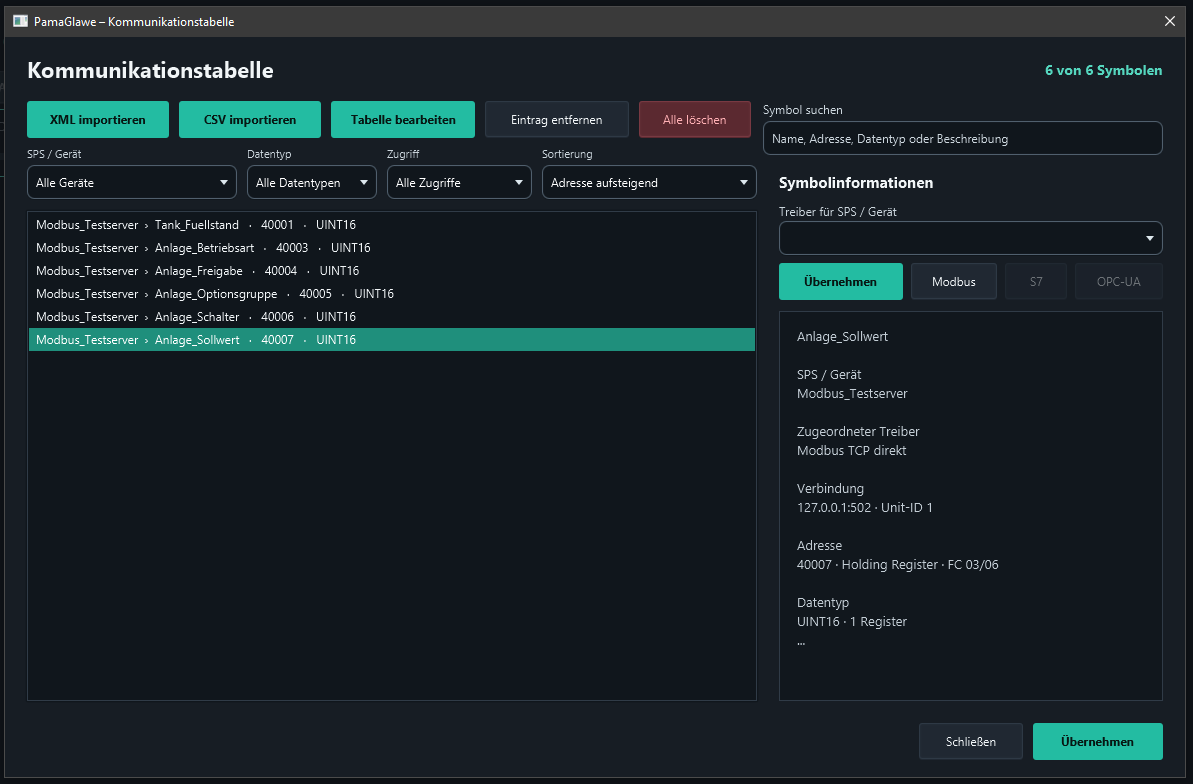Select the Anlage_Schalter row
Viewport: 1193px width, 784px height.
(x=392, y=317)
